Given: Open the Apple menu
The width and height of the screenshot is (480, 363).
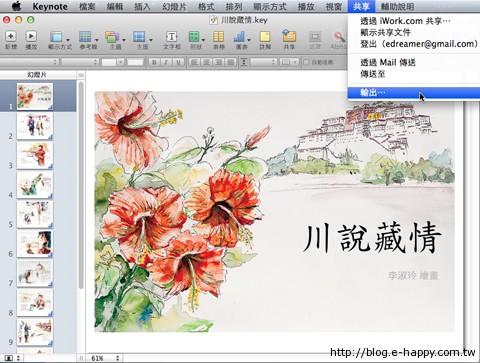Looking at the screenshot, I should 16,6.
